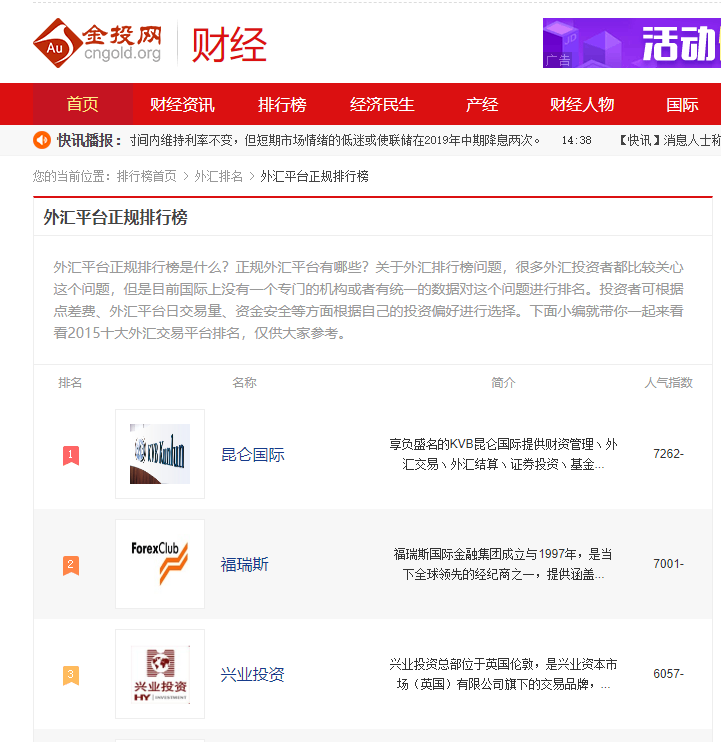Click the 【快讯】消息人士 ticker item
Image resolution: width=721 pixels, height=742 pixels.
tap(670, 141)
